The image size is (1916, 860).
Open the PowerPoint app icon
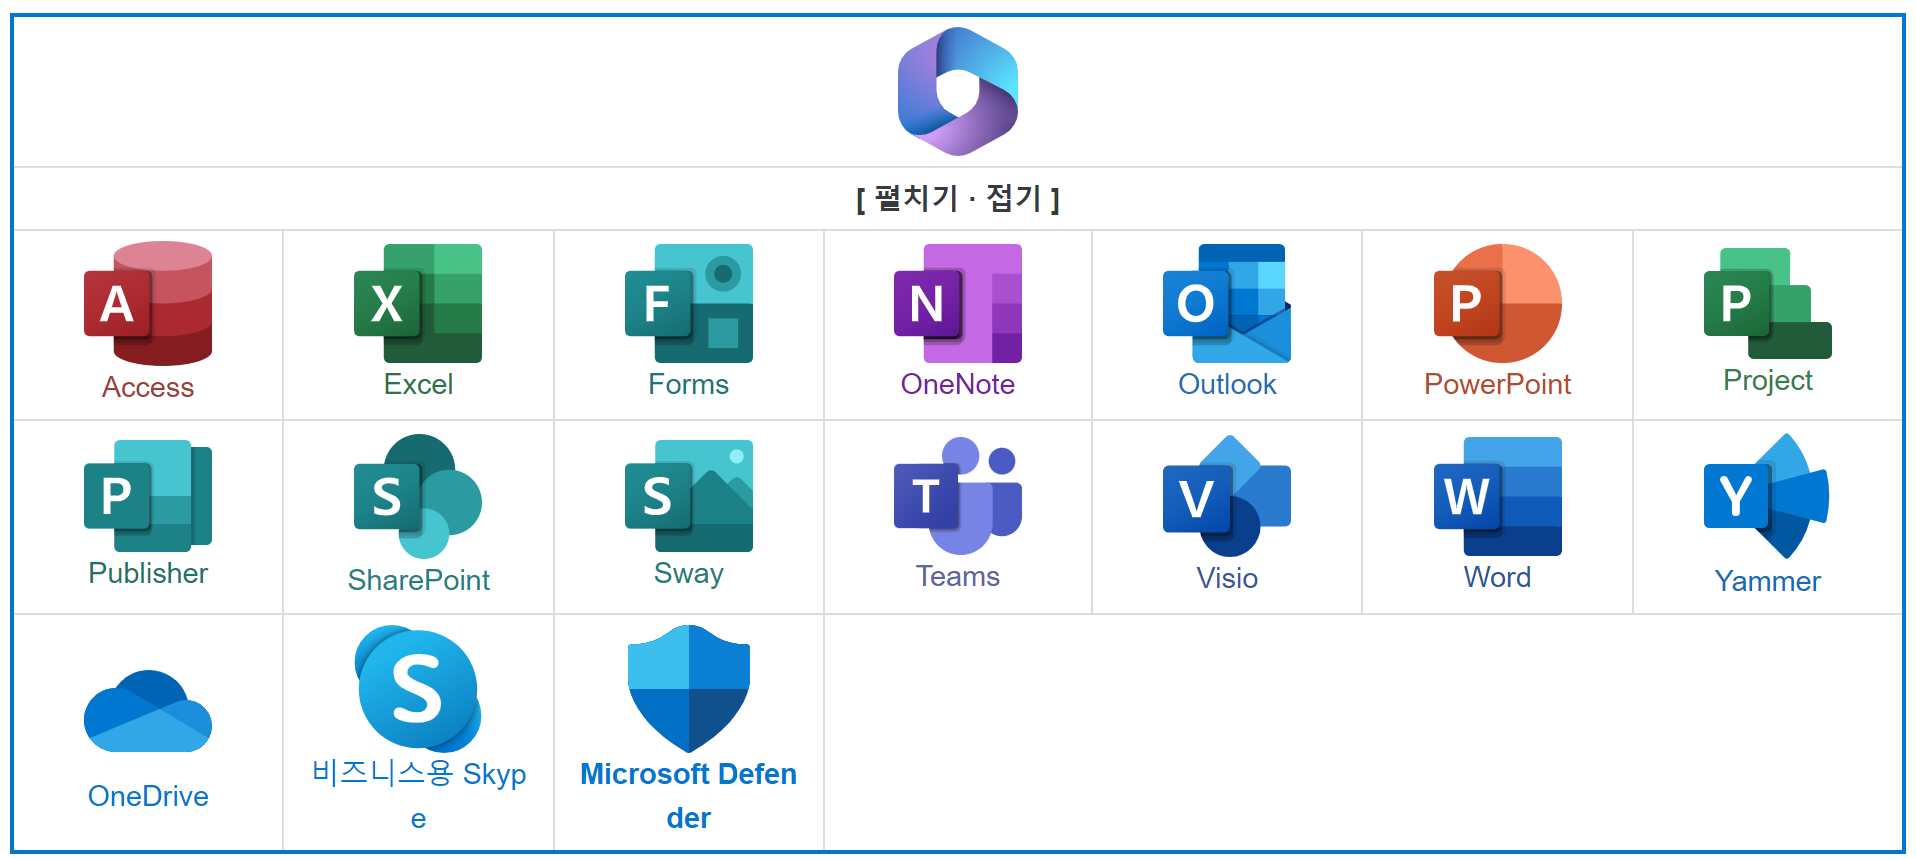(x=1497, y=303)
